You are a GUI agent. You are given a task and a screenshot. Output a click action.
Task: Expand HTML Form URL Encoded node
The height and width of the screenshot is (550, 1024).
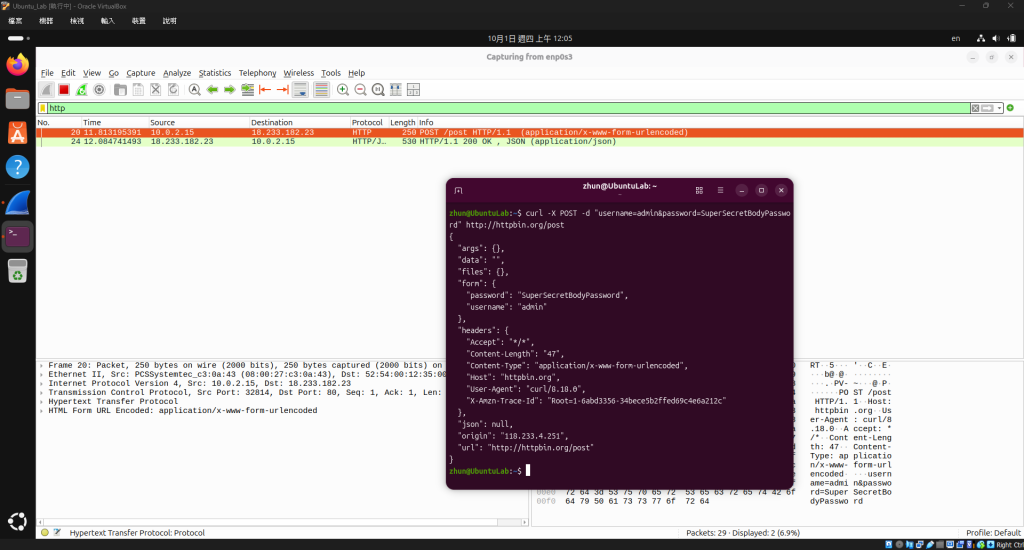[x=42, y=411]
